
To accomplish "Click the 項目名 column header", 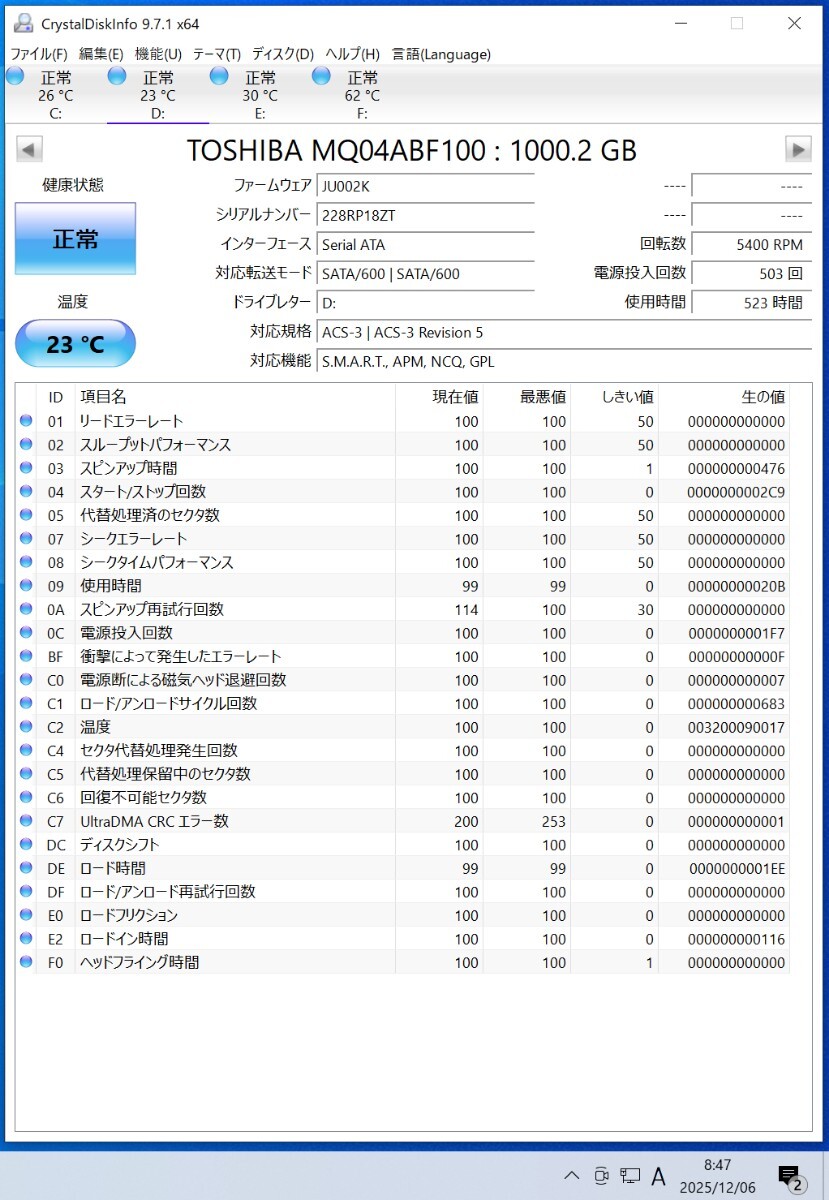I will [x=235, y=397].
